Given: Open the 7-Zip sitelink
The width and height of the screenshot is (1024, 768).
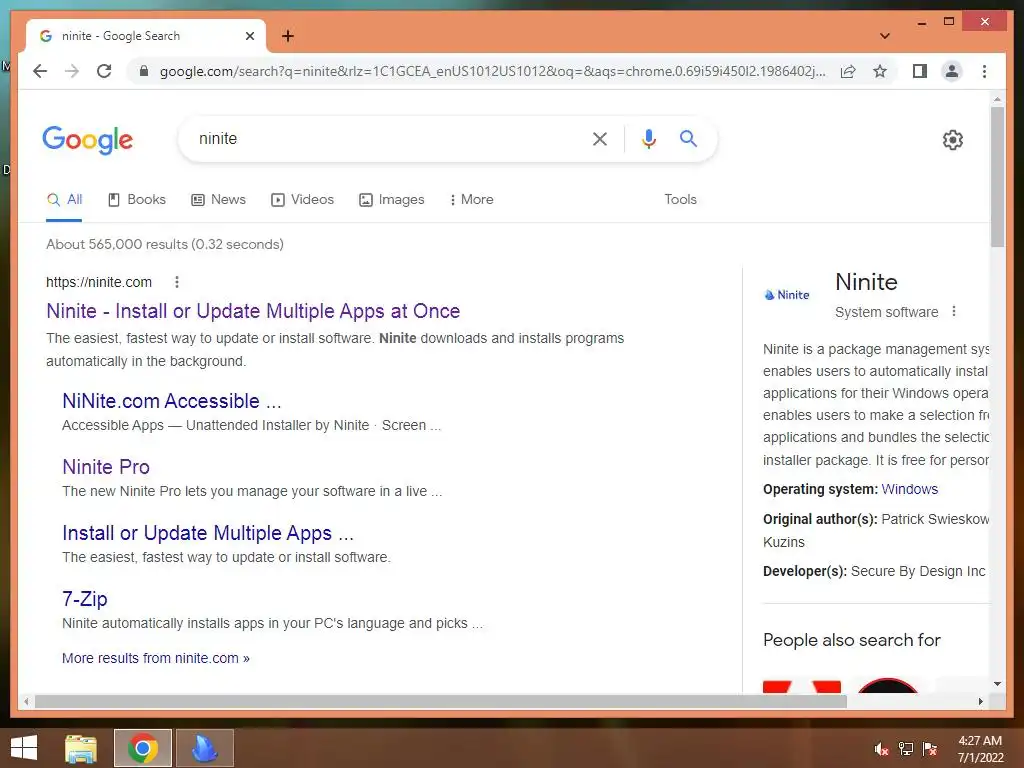Looking at the screenshot, I should 85,599.
